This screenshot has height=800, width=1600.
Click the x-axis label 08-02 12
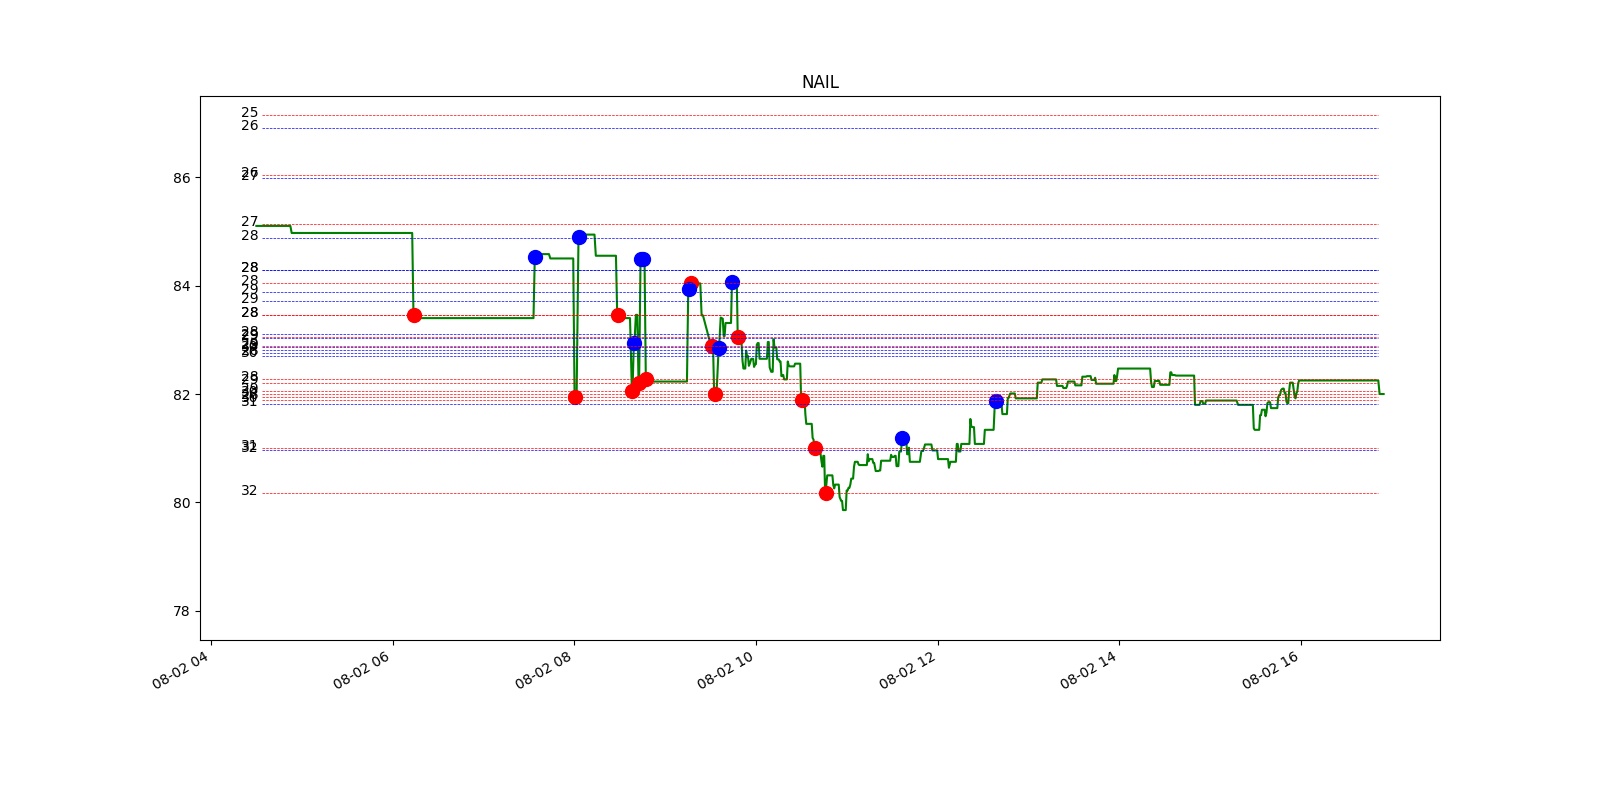coord(908,670)
